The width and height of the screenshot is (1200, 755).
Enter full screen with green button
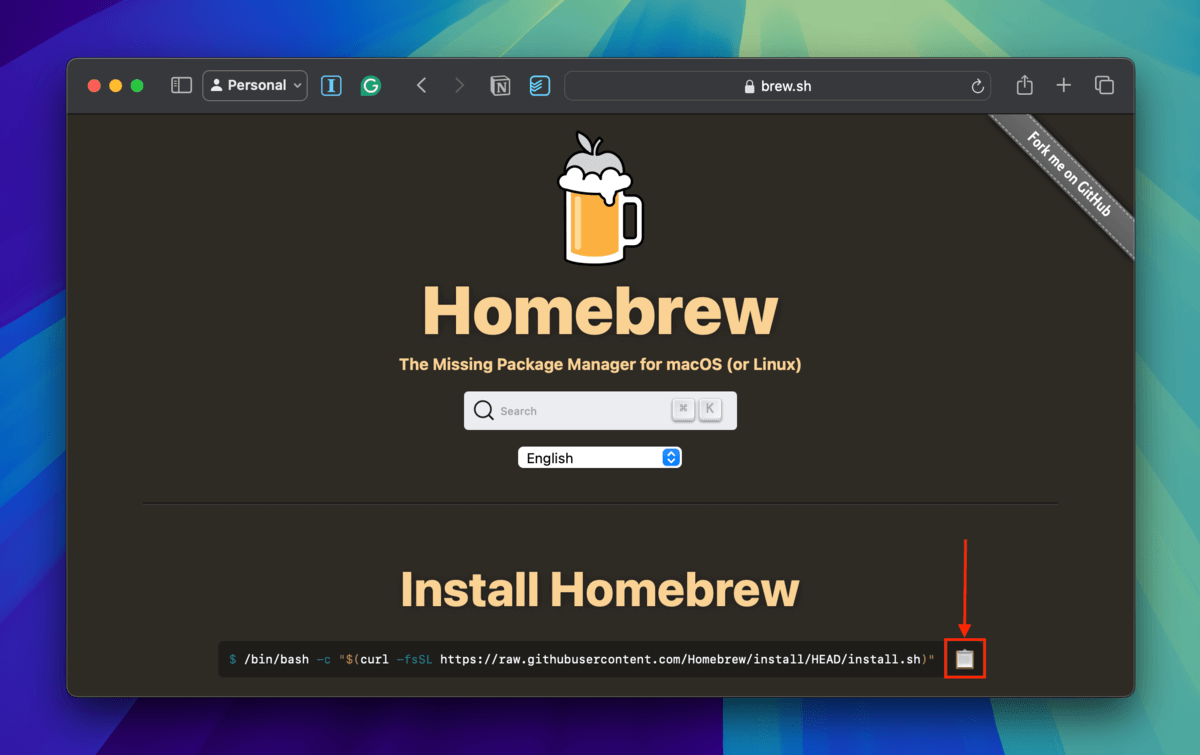point(137,86)
